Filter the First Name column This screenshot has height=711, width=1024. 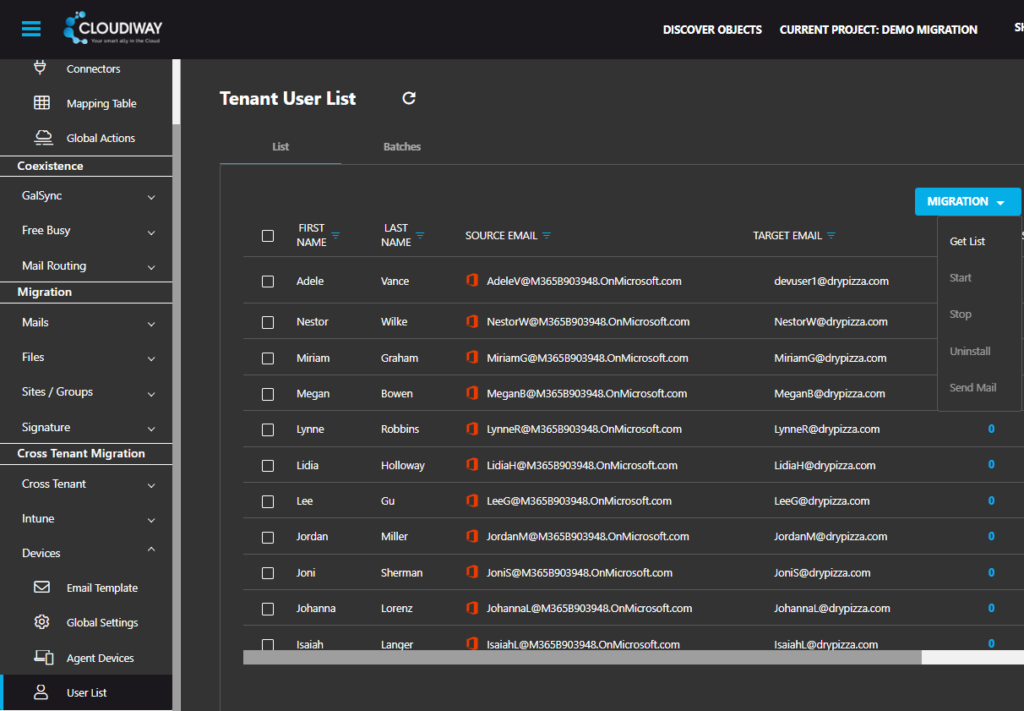[x=336, y=235]
